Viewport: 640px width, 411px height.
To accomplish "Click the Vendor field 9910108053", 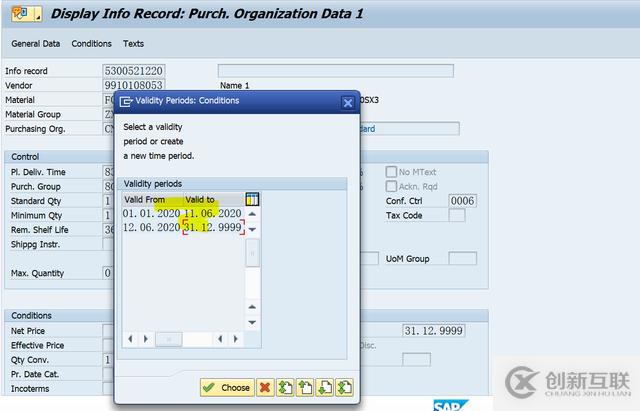I will [133, 85].
